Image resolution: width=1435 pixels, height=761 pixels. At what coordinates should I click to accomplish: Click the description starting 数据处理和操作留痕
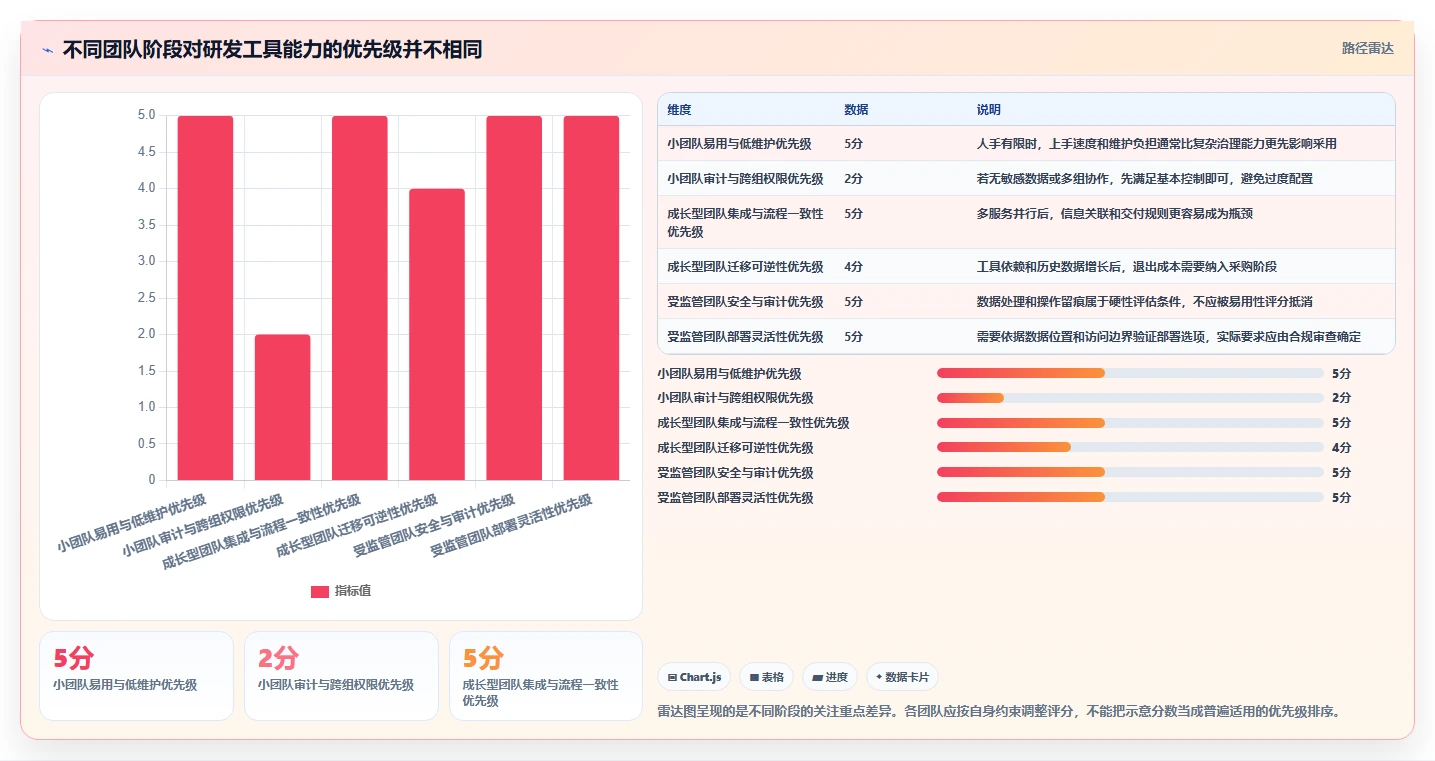pyautogui.click(x=1145, y=302)
